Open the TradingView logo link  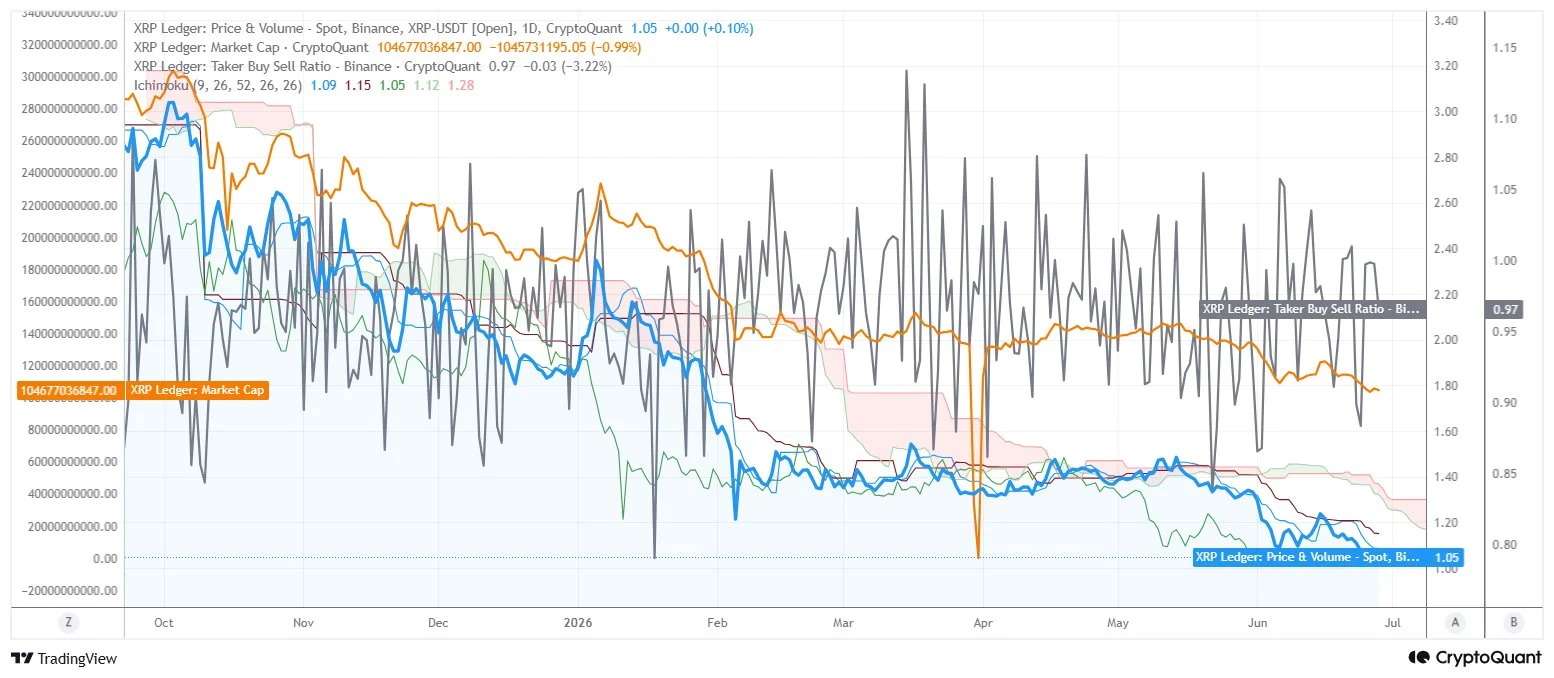coord(64,658)
